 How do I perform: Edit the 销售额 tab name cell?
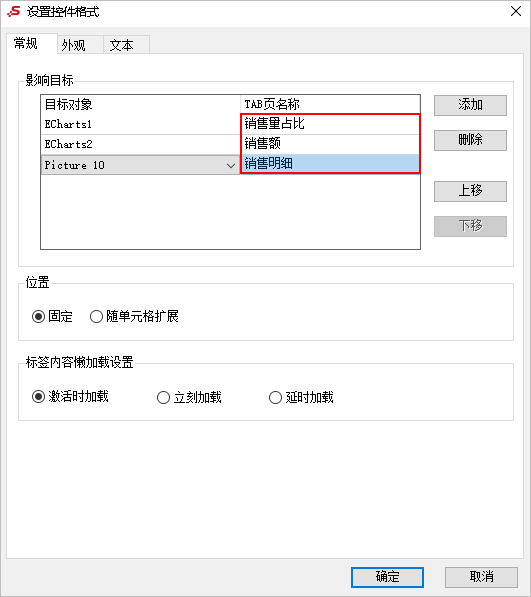pyautogui.click(x=330, y=144)
